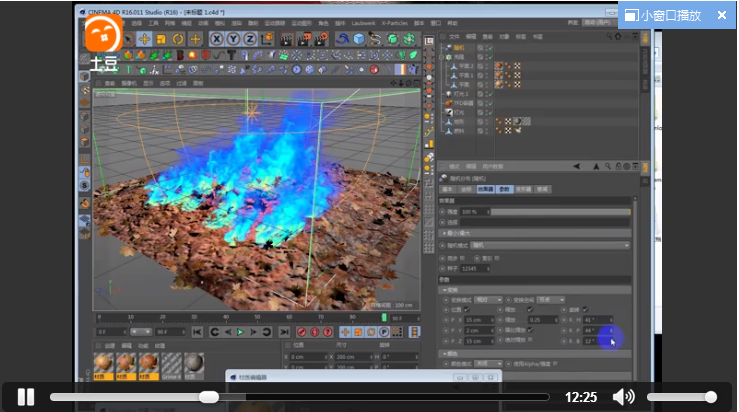Toggle the 同步 sync checkbox
The image size is (739, 412).
(462, 258)
